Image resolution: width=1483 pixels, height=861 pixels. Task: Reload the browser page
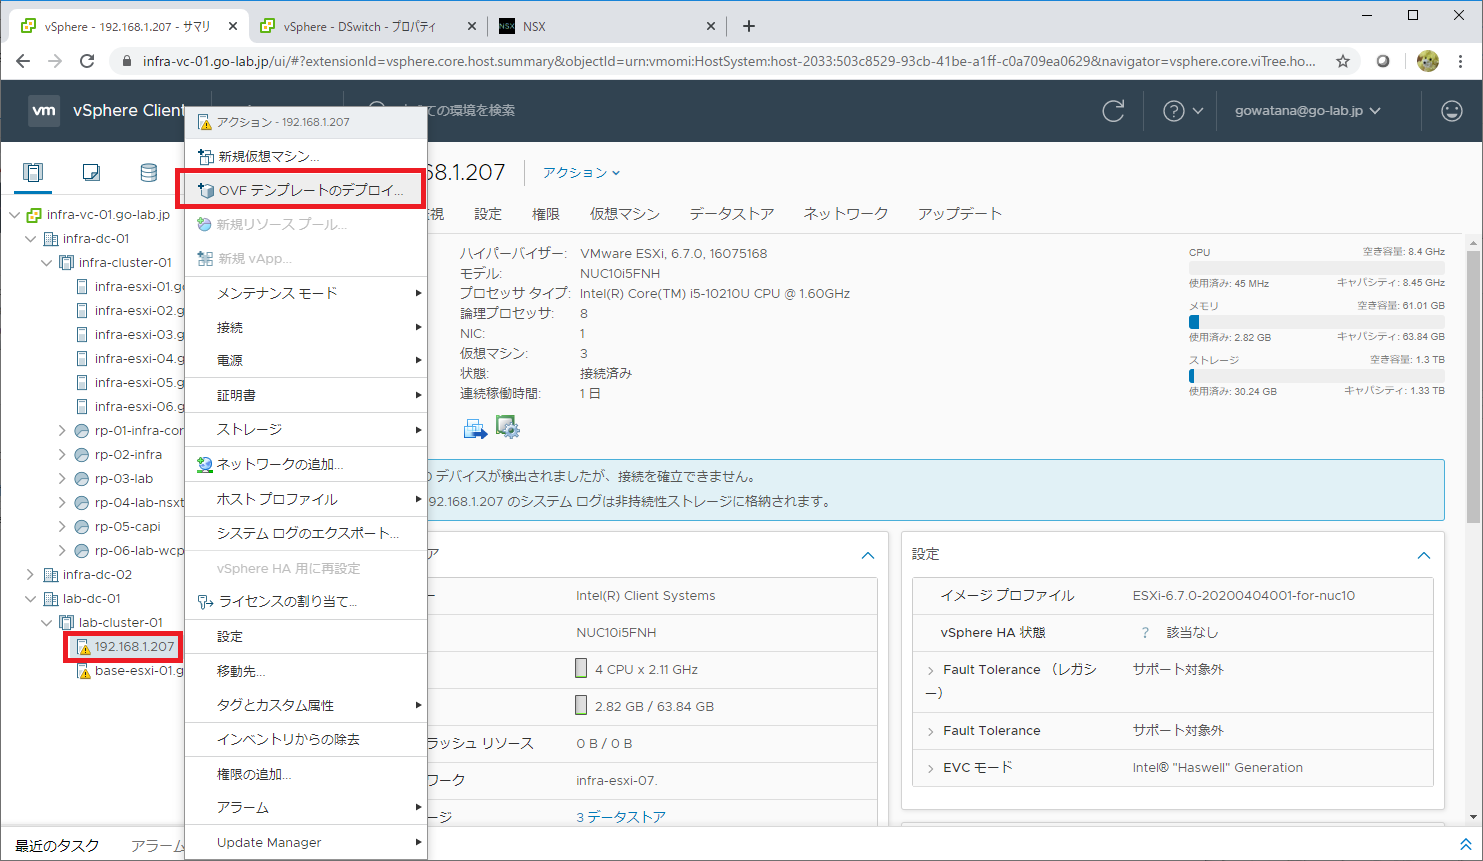[x=87, y=61]
